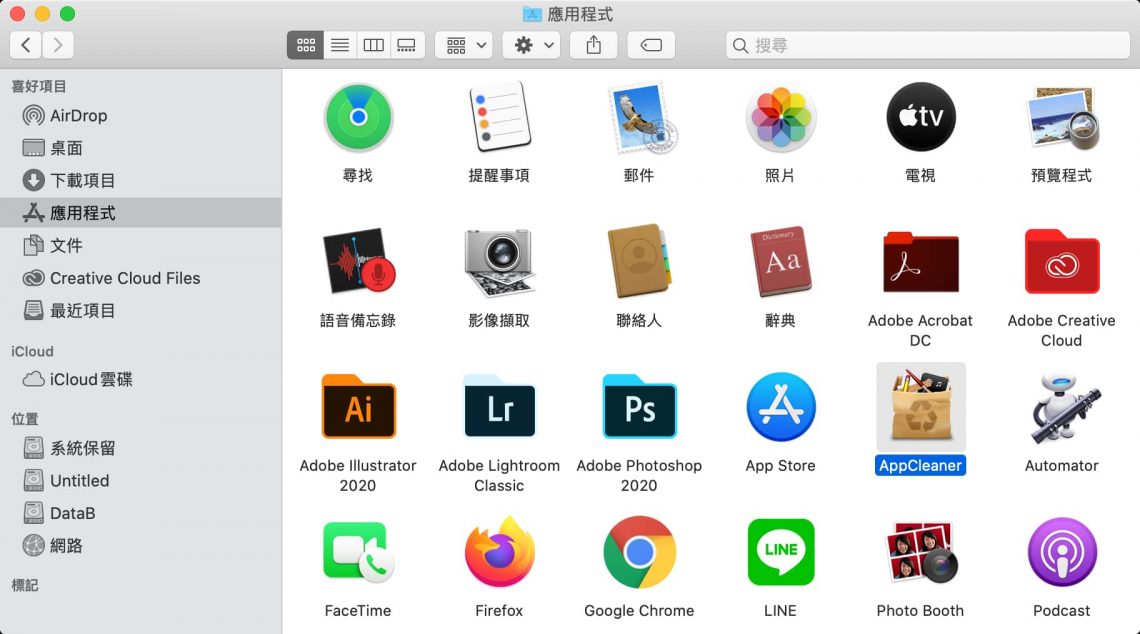The height and width of the screenshot is (634, 1140).
Task: Switch to column view mode
Action: tap(373, 44)
